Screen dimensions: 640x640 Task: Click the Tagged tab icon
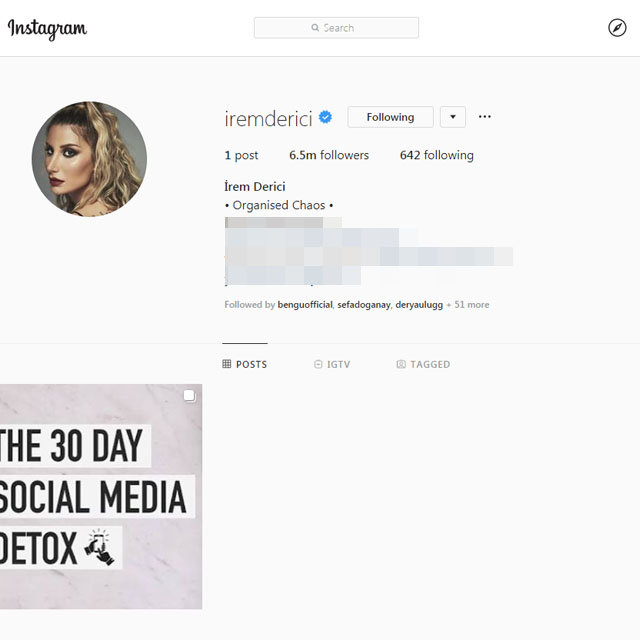click(x=401, y=364)
